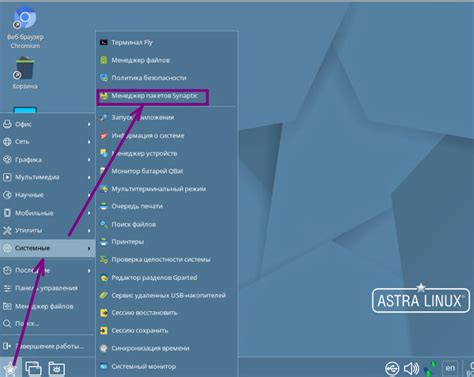Screen dimensions: 474x377
Task: Expand the Сеть category
Action: (47, 142)
